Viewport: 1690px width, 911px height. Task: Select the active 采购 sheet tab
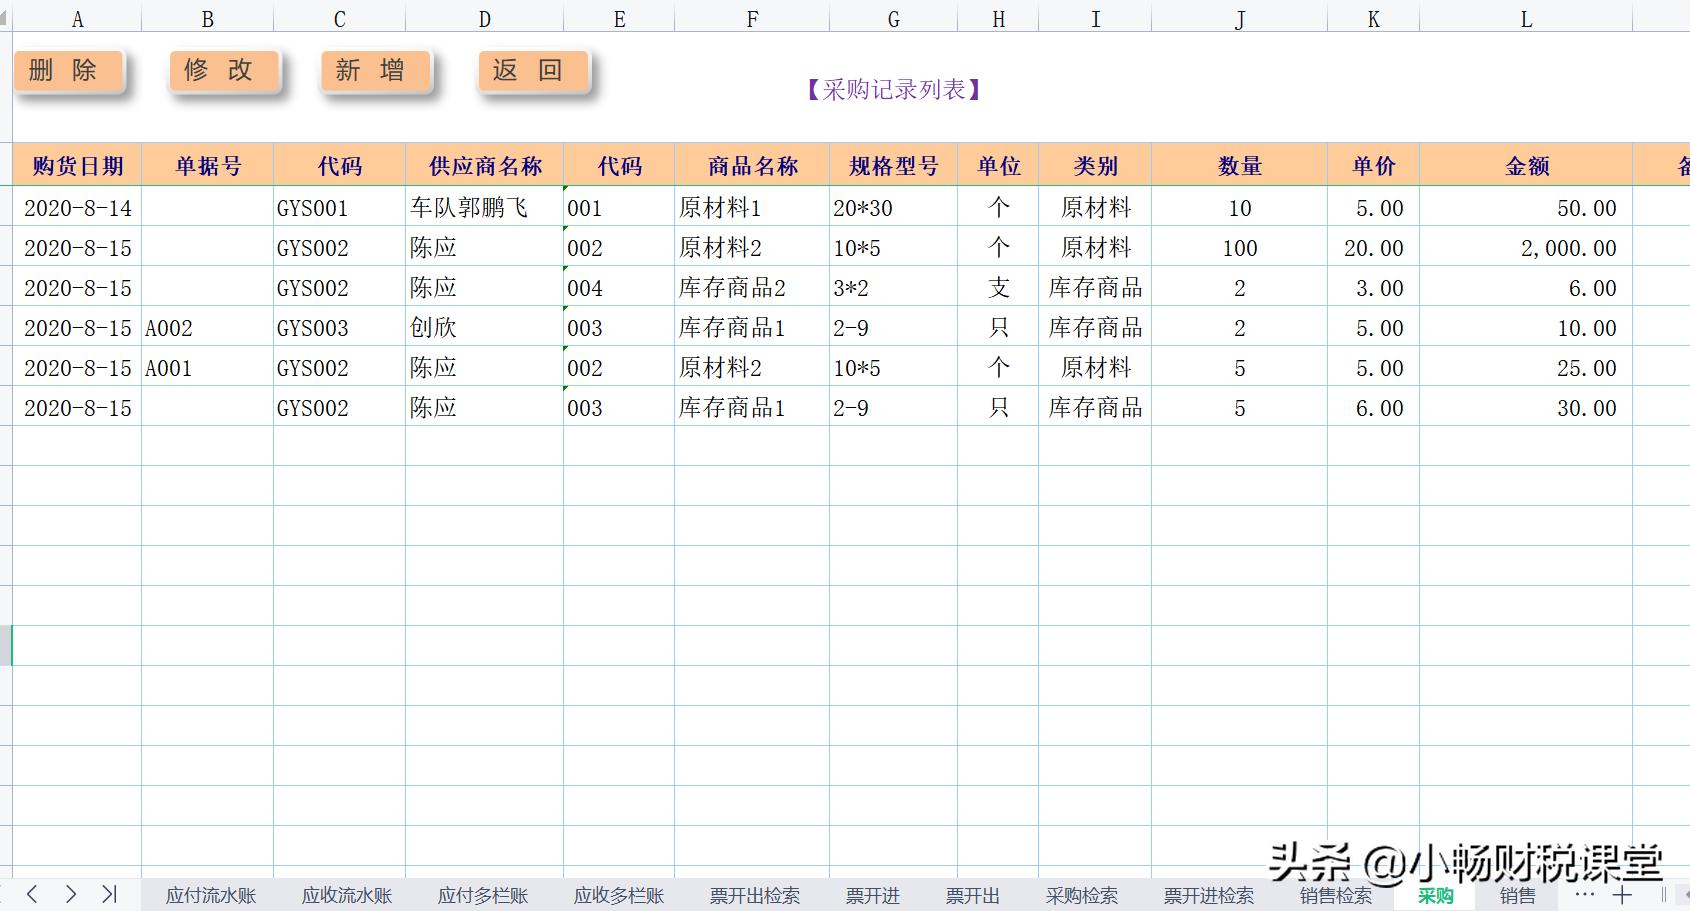pos(1435,895)
